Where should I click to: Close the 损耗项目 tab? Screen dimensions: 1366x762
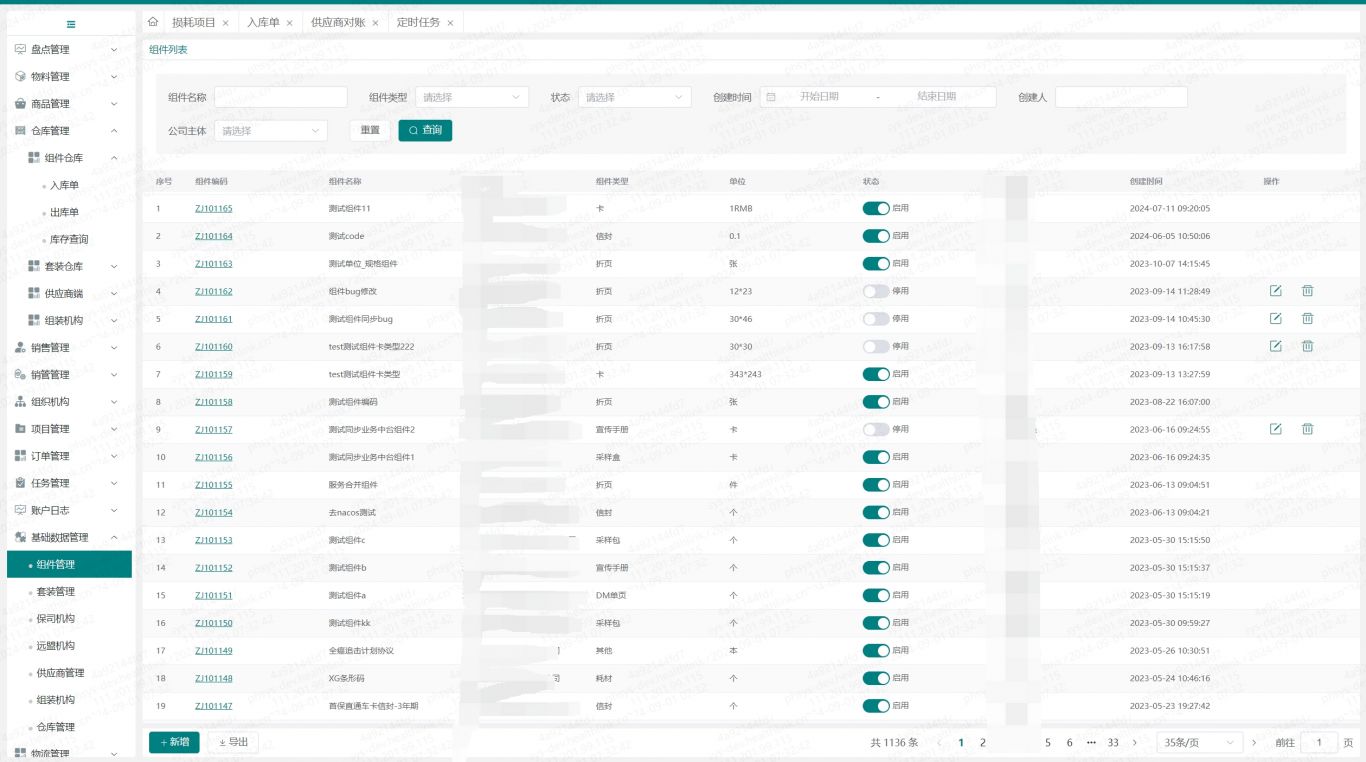click(225, 23)
